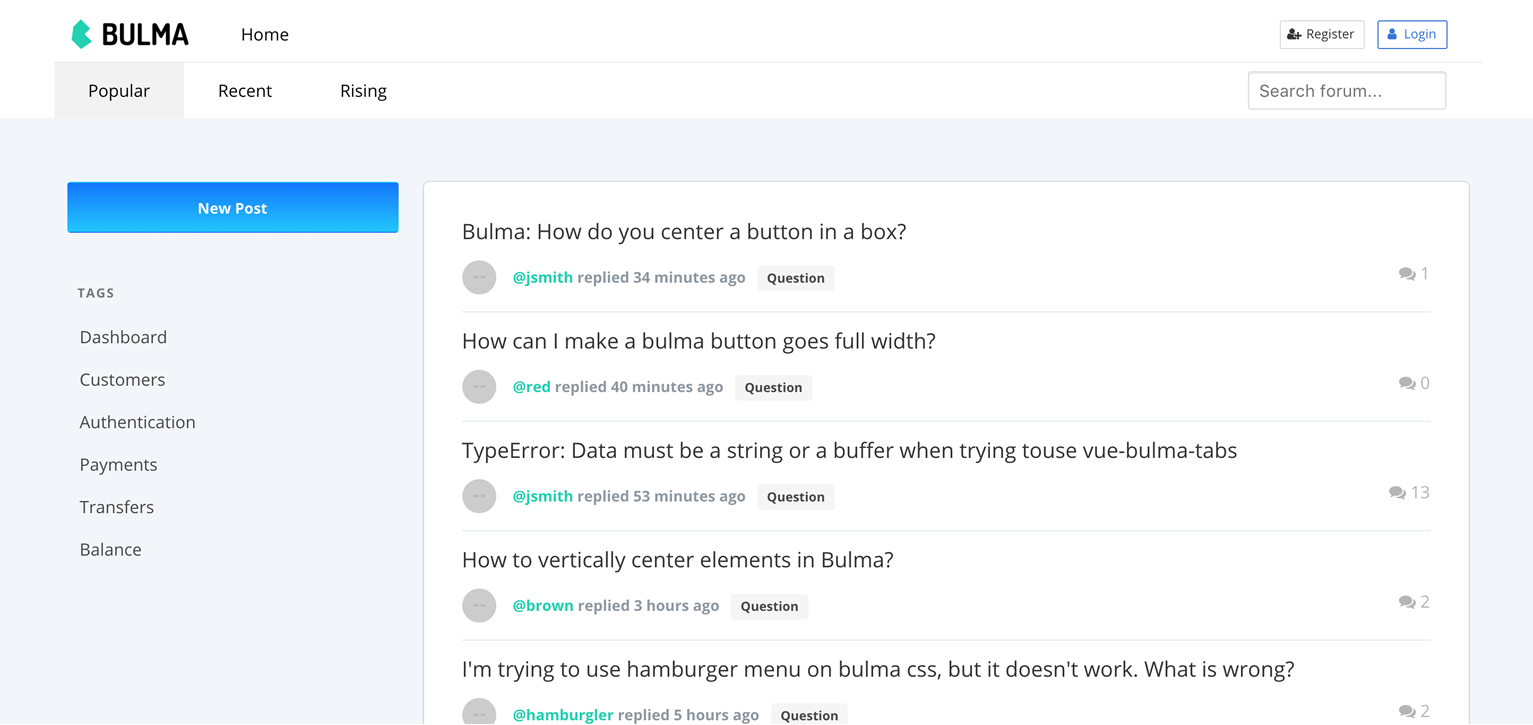
Task: Go to Home in the navbar
Action: click(x=265, y=35)
